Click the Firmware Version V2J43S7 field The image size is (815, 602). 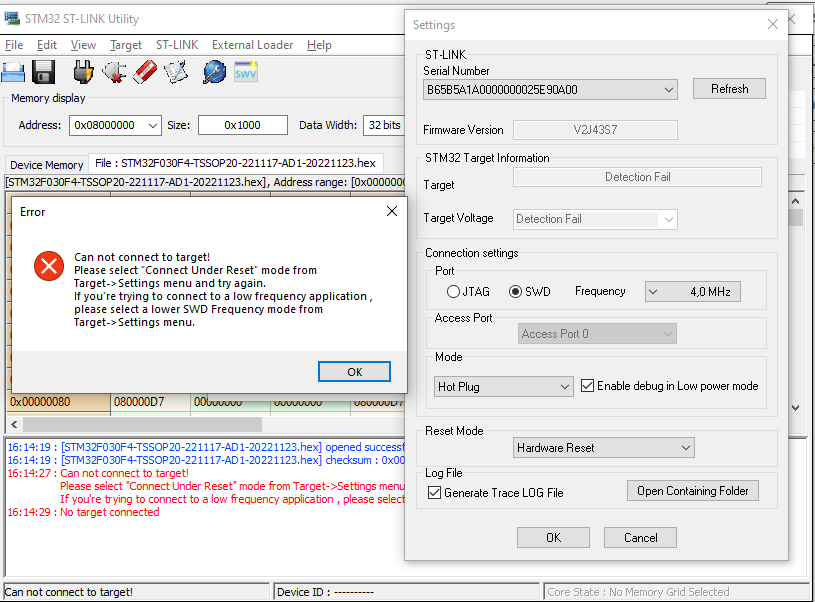point(595,130)
